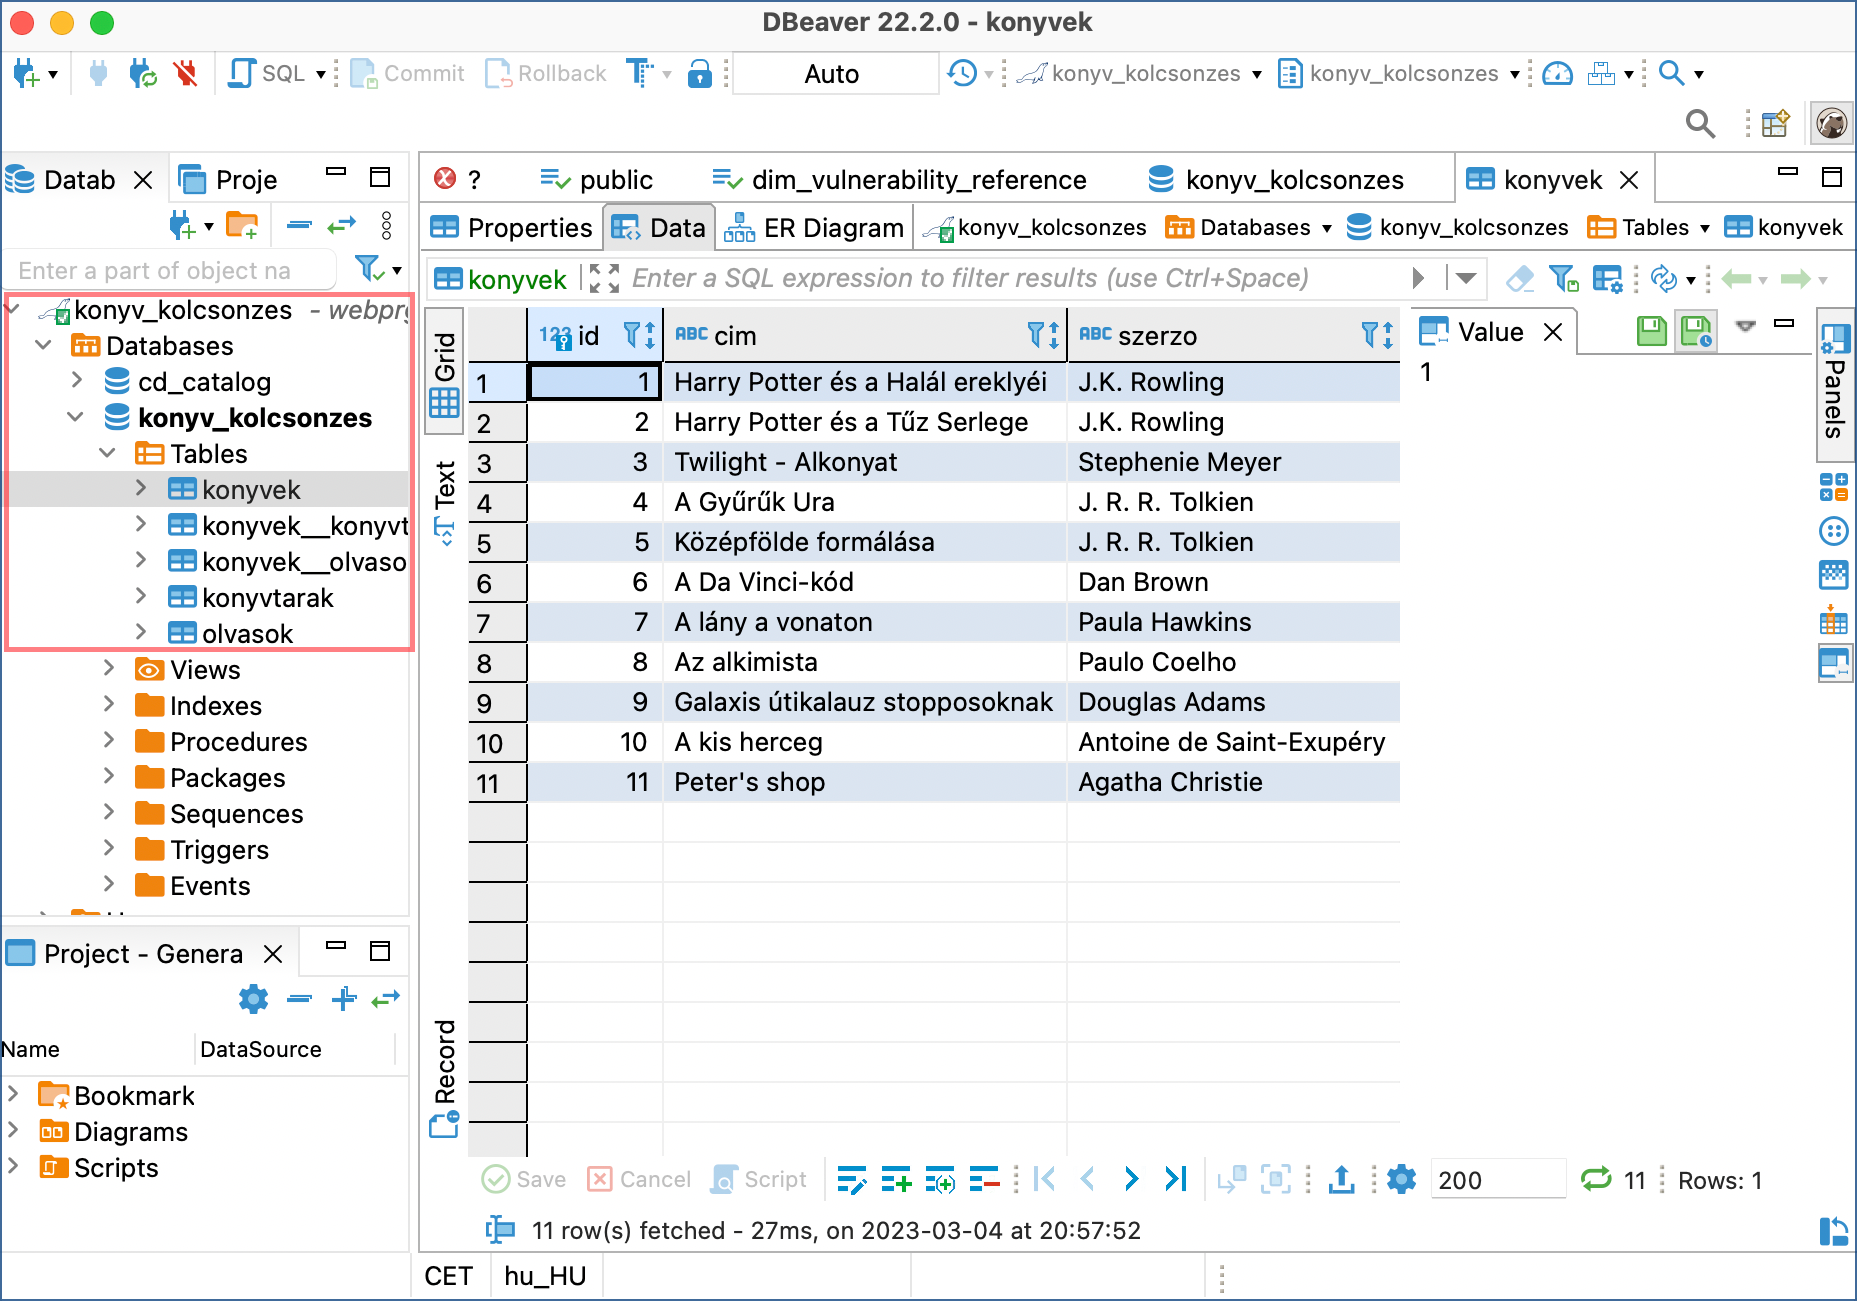Click the edit cell value icon
1857x1301 pixels.
point(852,1180)
